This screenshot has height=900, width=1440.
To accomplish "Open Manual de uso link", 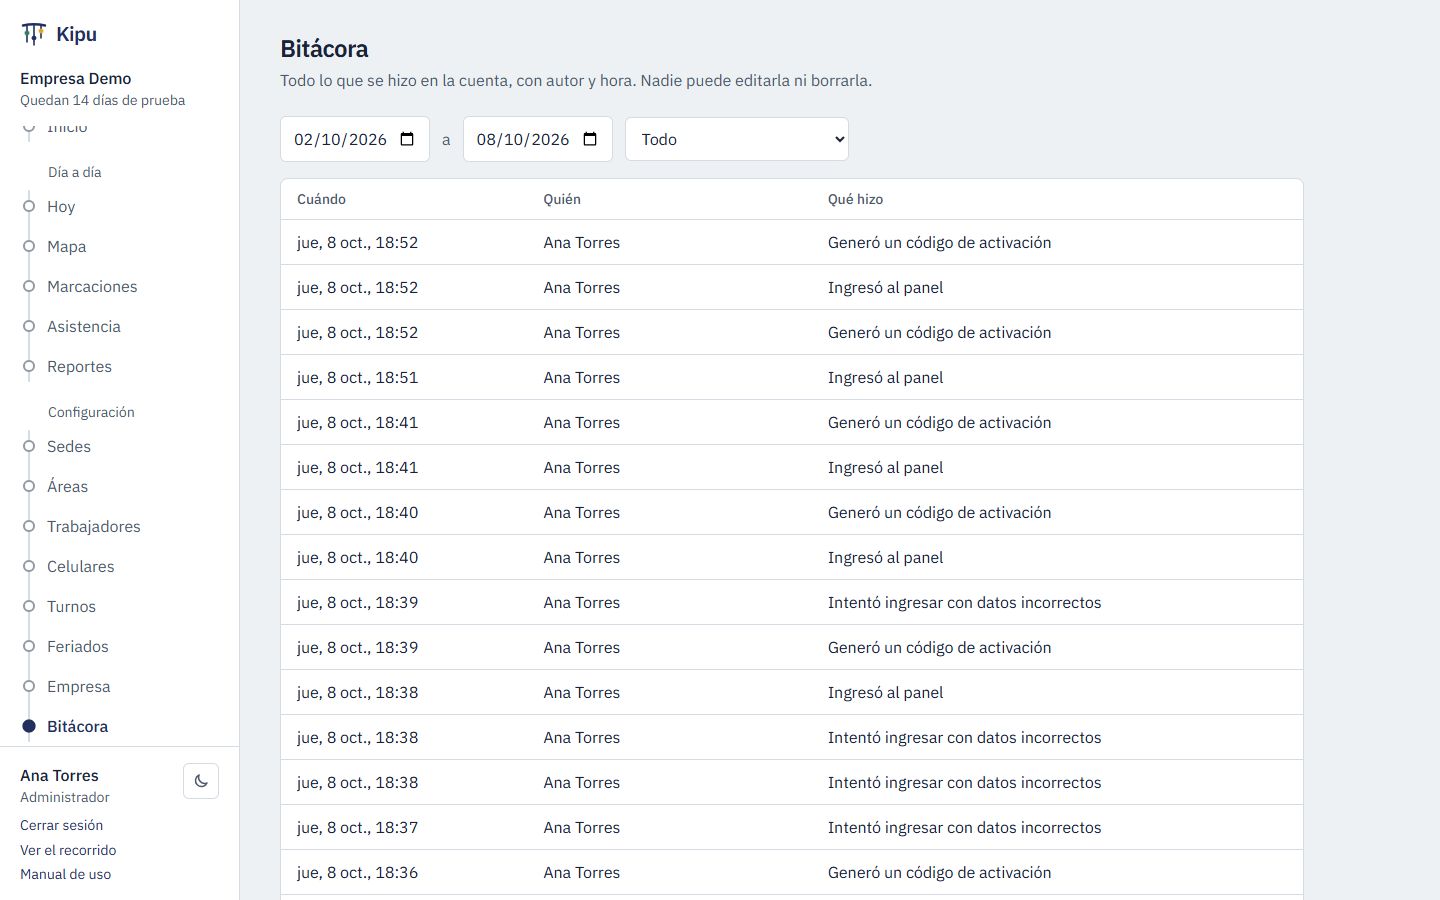I will 65,874.
